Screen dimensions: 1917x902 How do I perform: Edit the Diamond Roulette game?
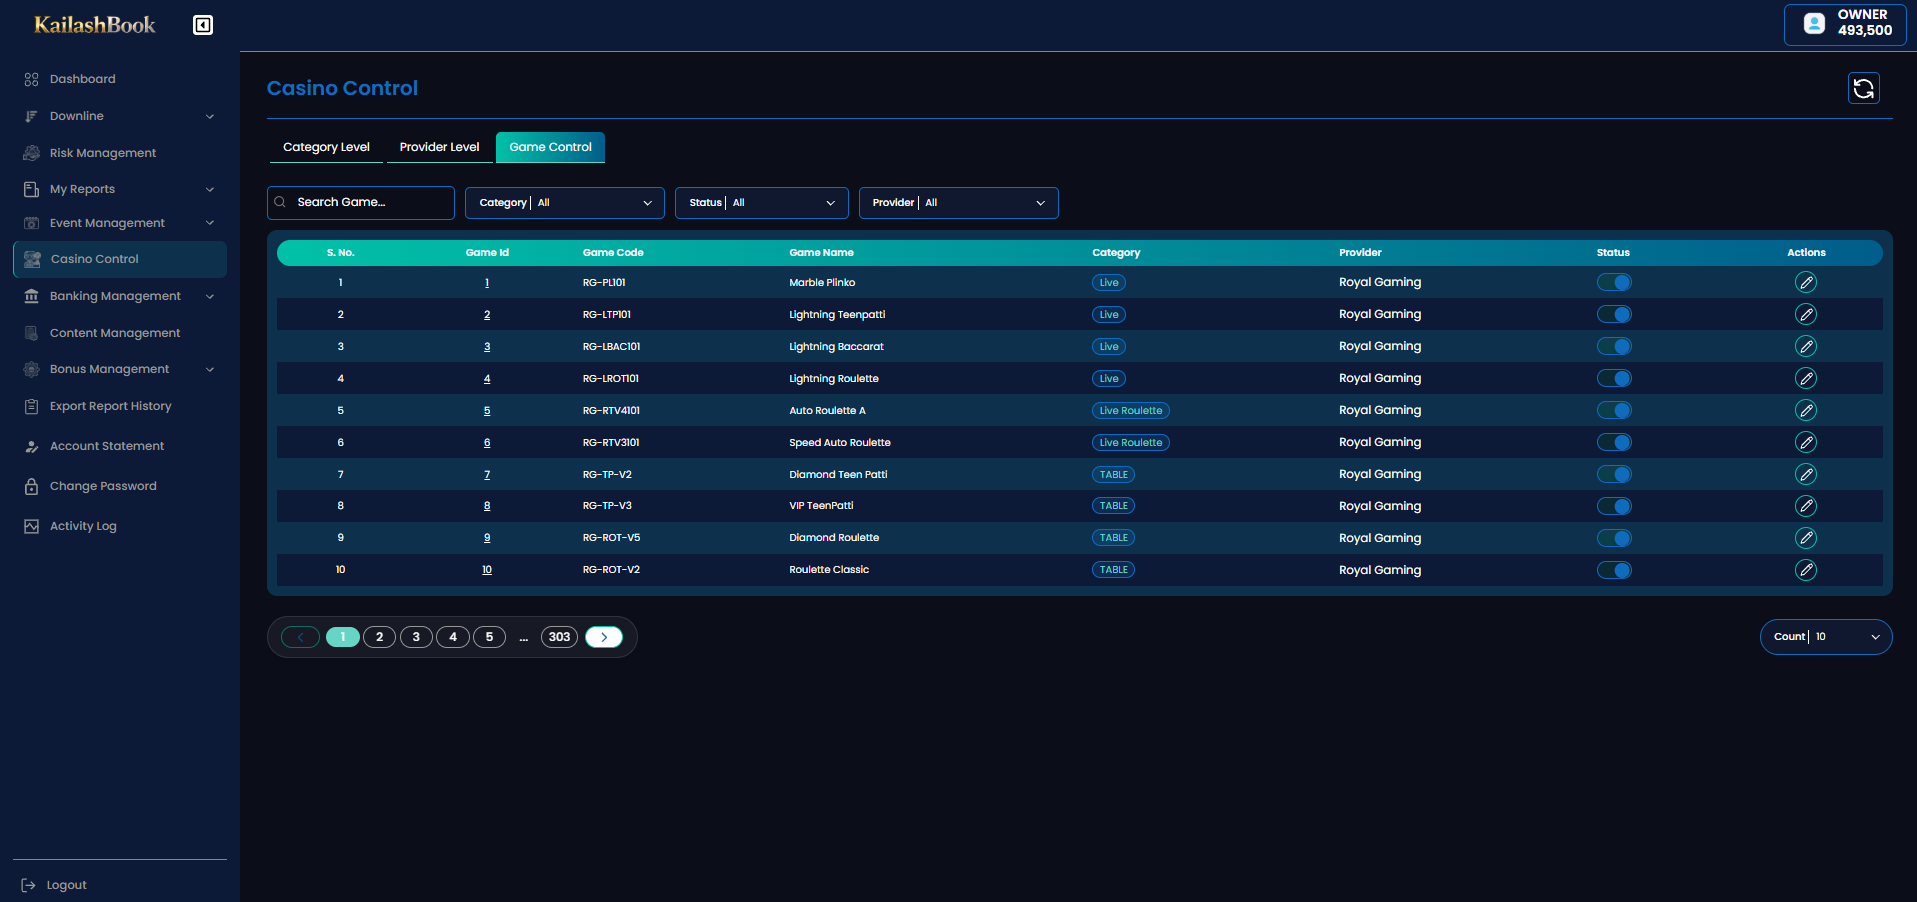pyautogui.click(x=1806, y=538)
